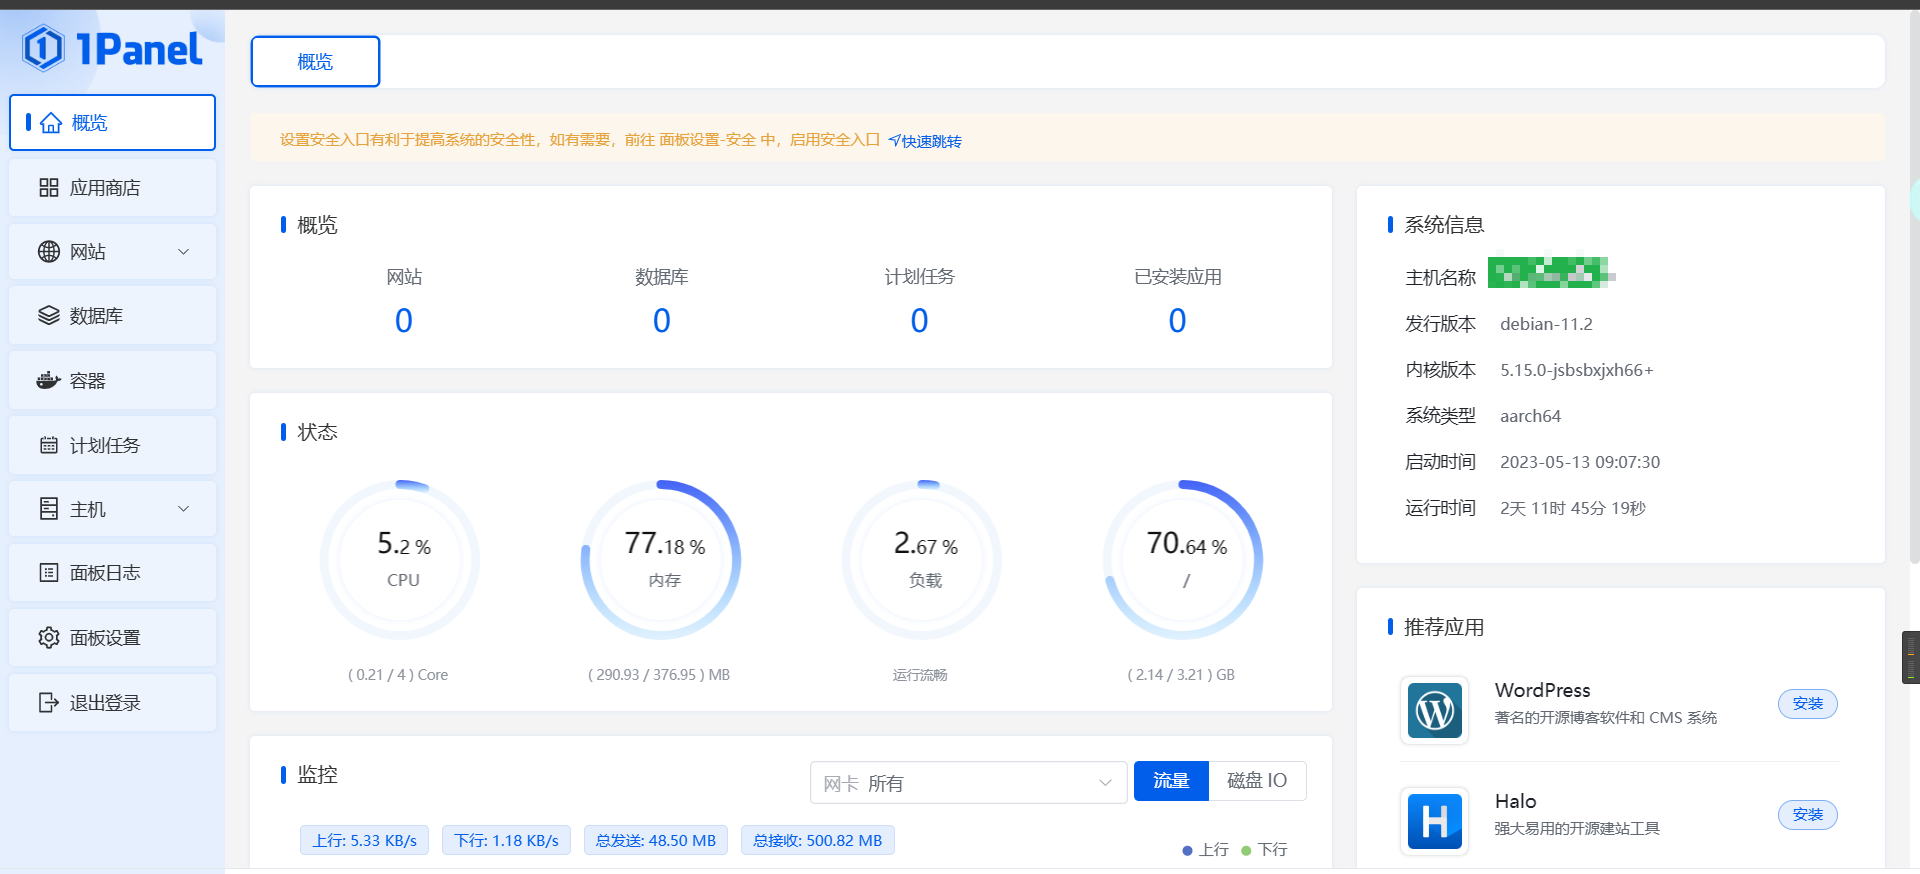The width and height of the screenshot is (1920, 874).
Task: Click the root disk usage gauge
Action: coord(1184,560)
